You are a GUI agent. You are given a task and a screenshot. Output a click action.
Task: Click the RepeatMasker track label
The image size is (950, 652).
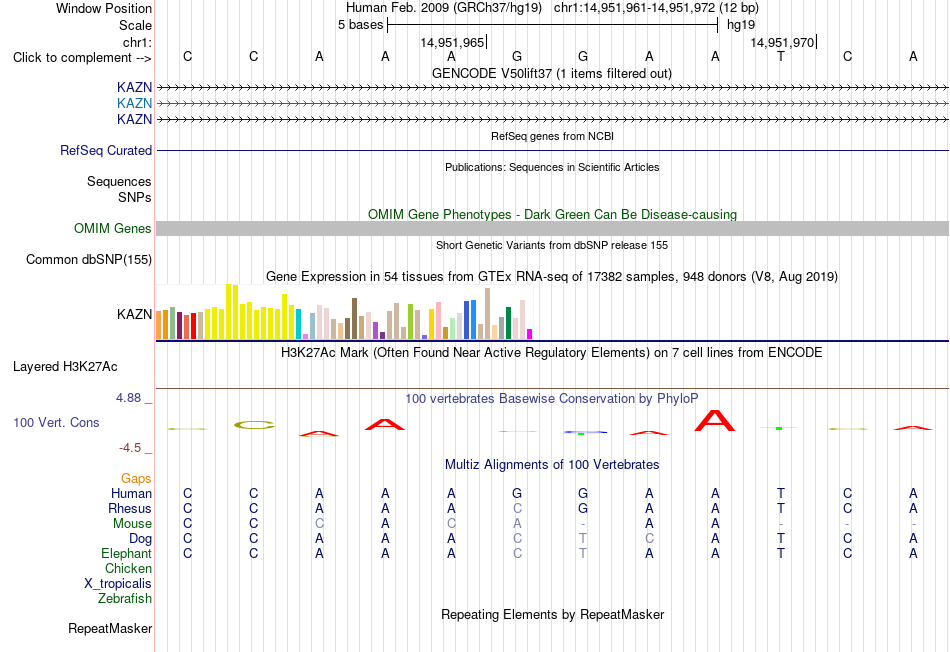(x=110, y=629)
